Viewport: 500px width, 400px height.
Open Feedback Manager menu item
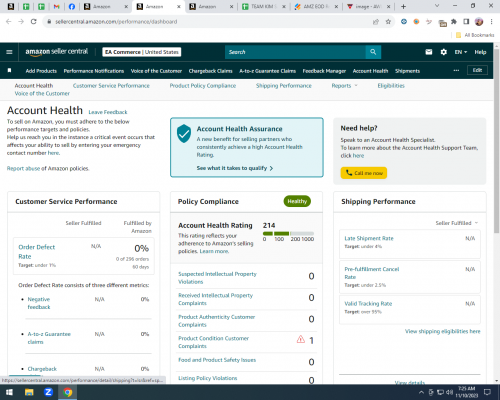[324, 71]
